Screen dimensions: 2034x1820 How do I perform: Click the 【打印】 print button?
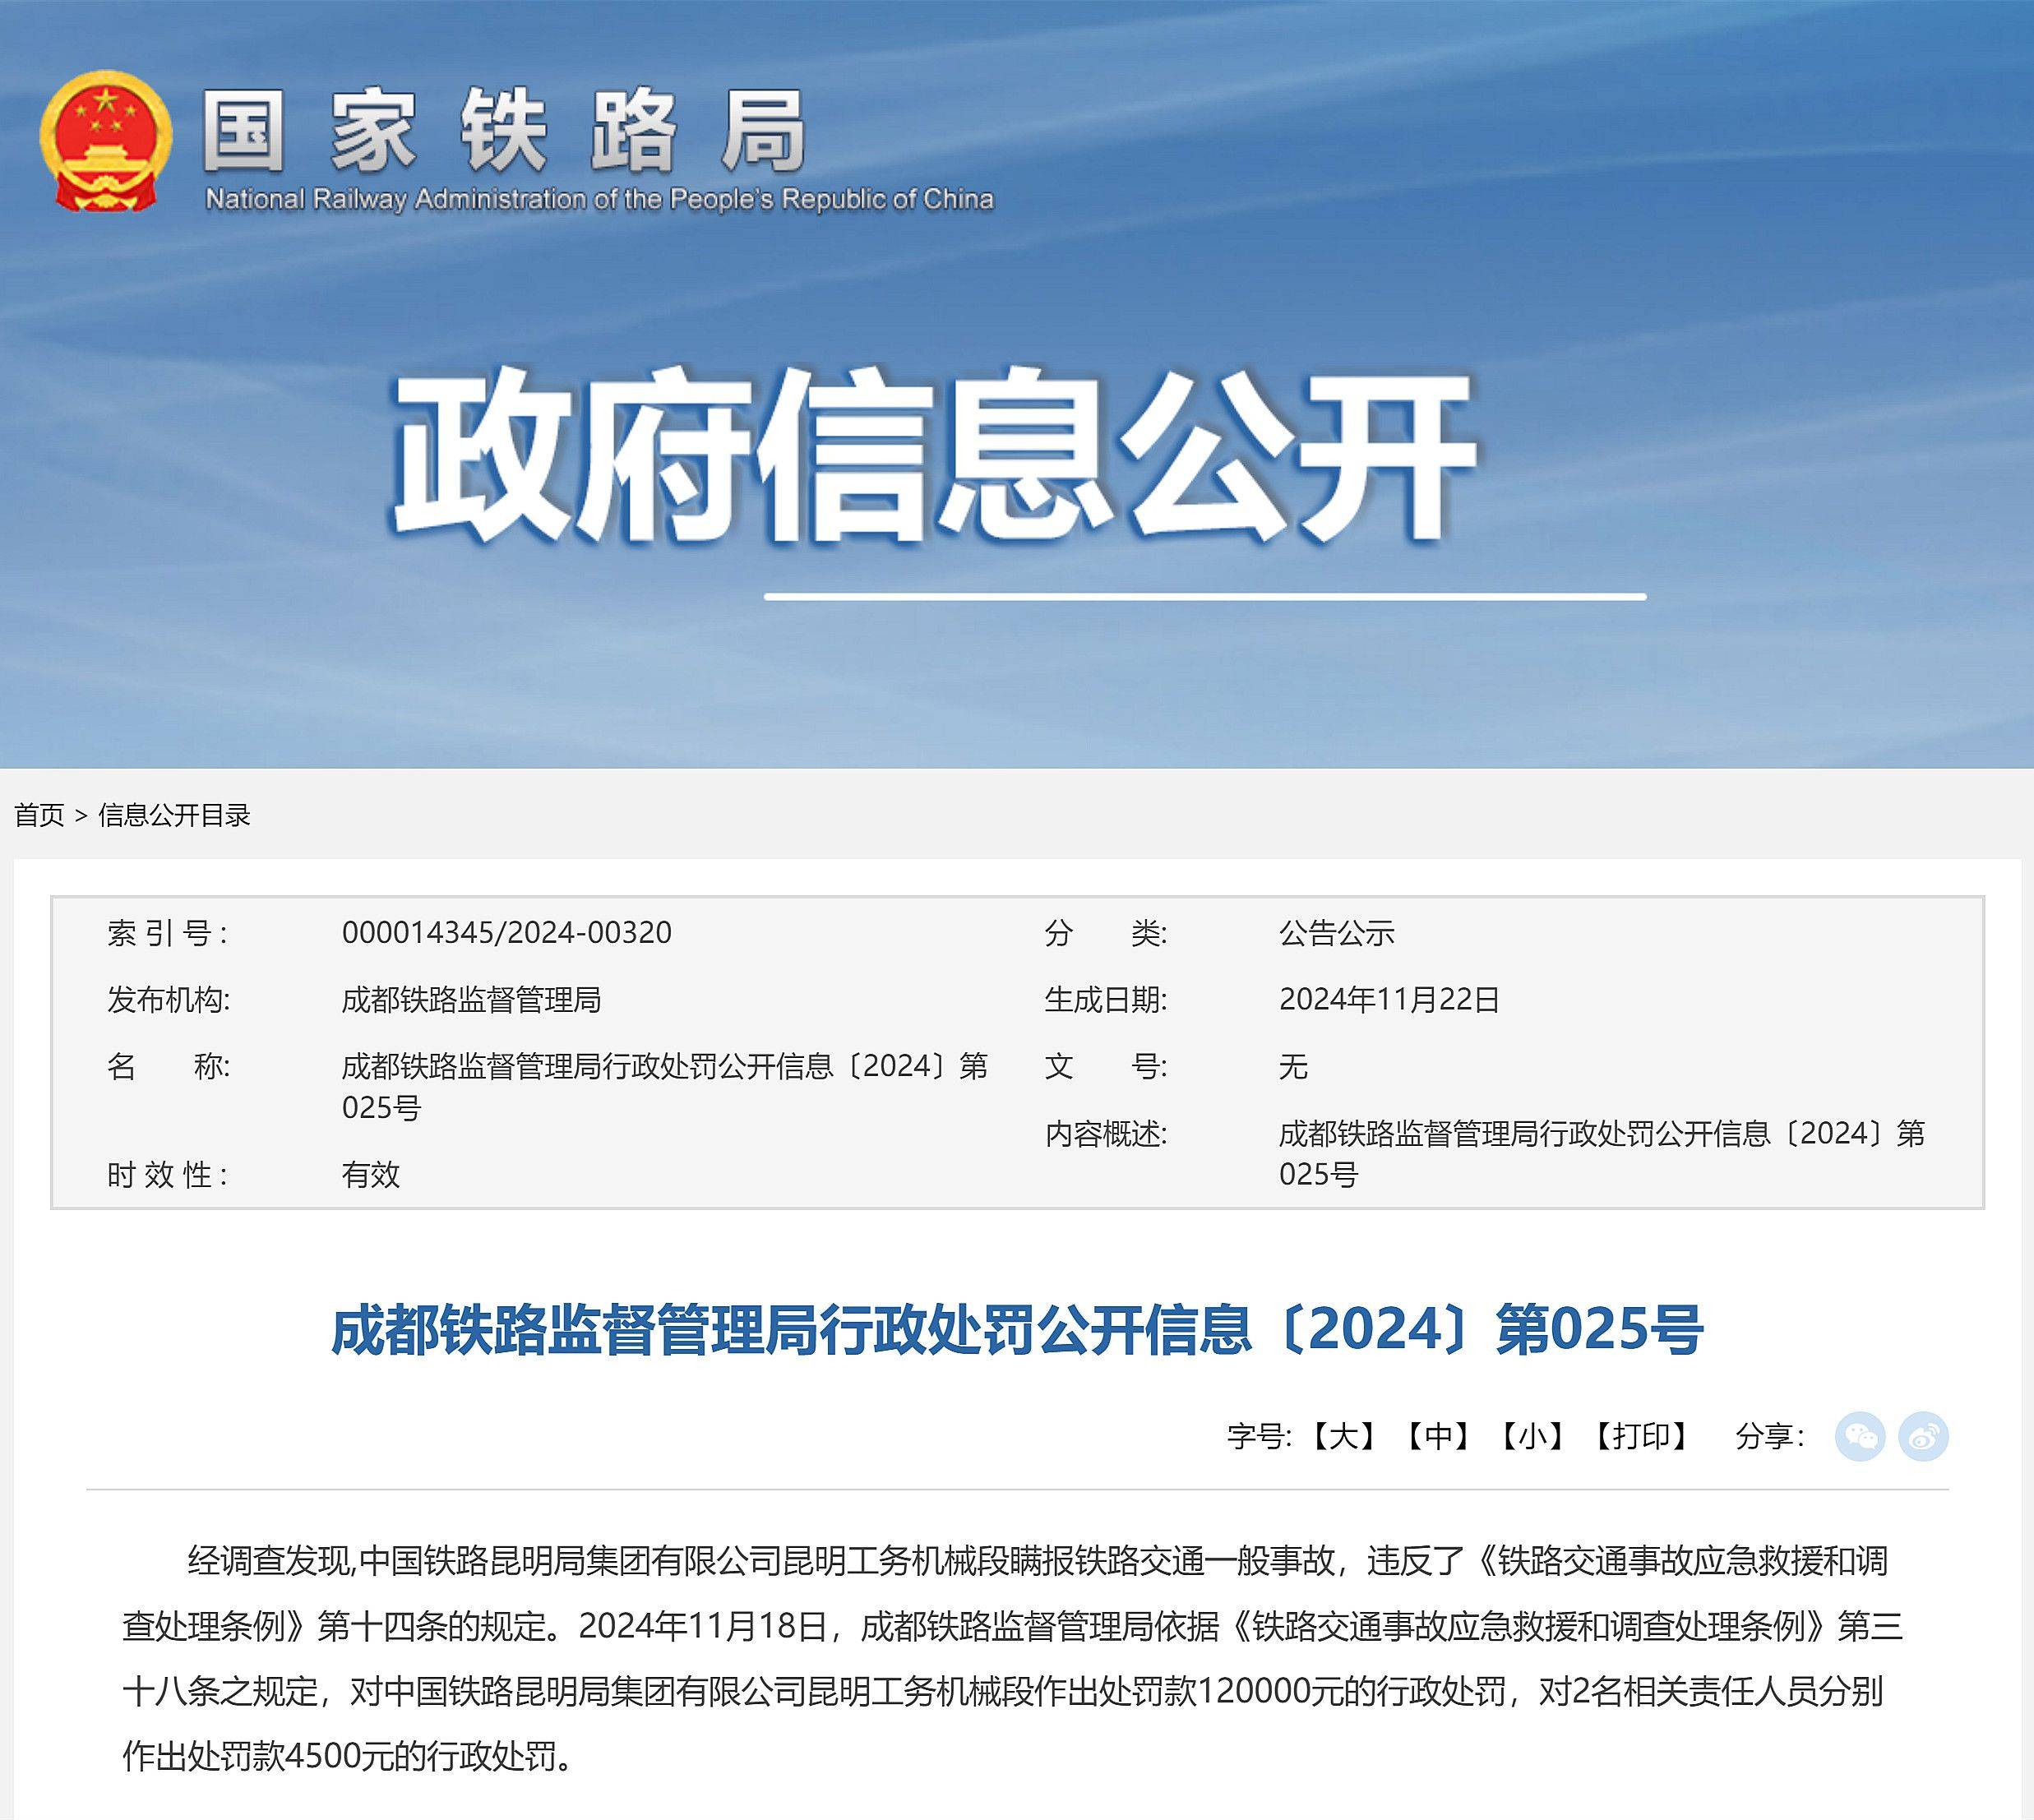pyautogui.click(x=1641, y=1437)
